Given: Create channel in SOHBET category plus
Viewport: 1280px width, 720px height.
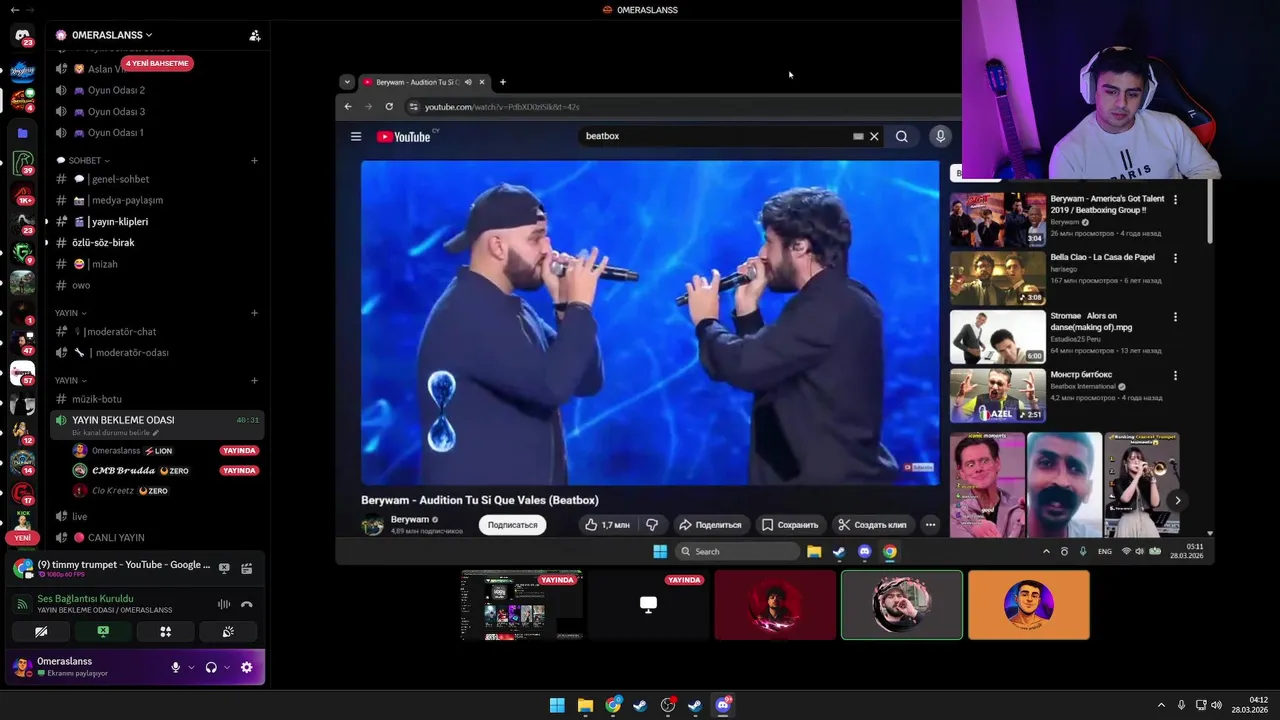Looking at the screenshot, I should (x=254, y=160).
